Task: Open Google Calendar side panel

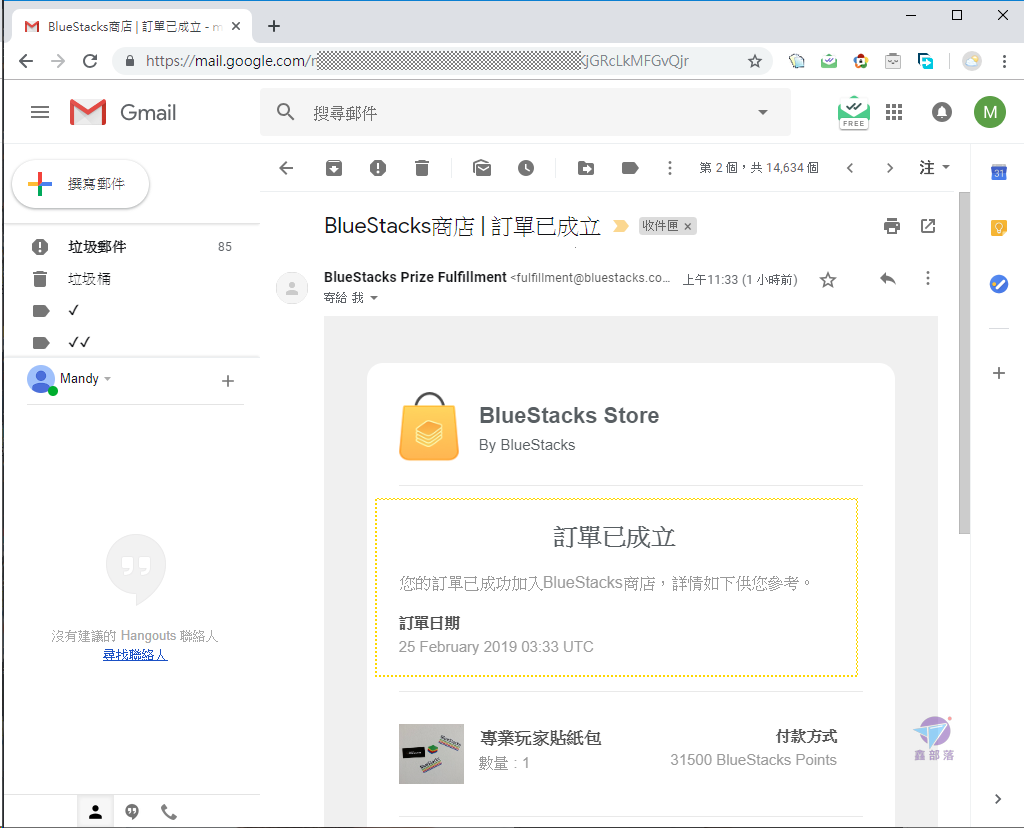Action: (999, 172)
